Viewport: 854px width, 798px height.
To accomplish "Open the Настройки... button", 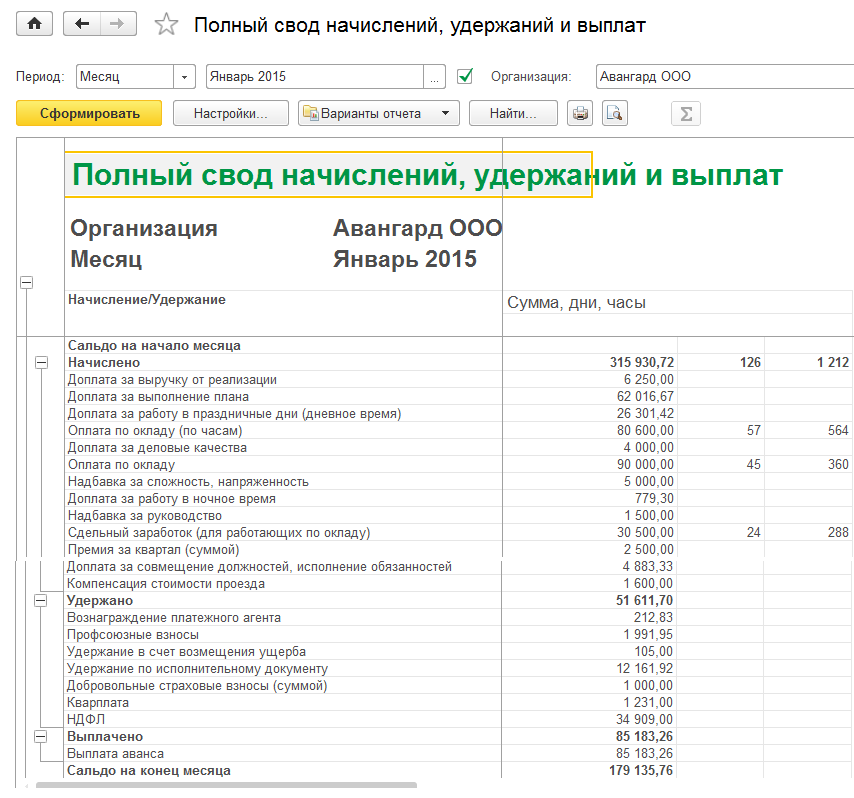I will tap(231, 113).
